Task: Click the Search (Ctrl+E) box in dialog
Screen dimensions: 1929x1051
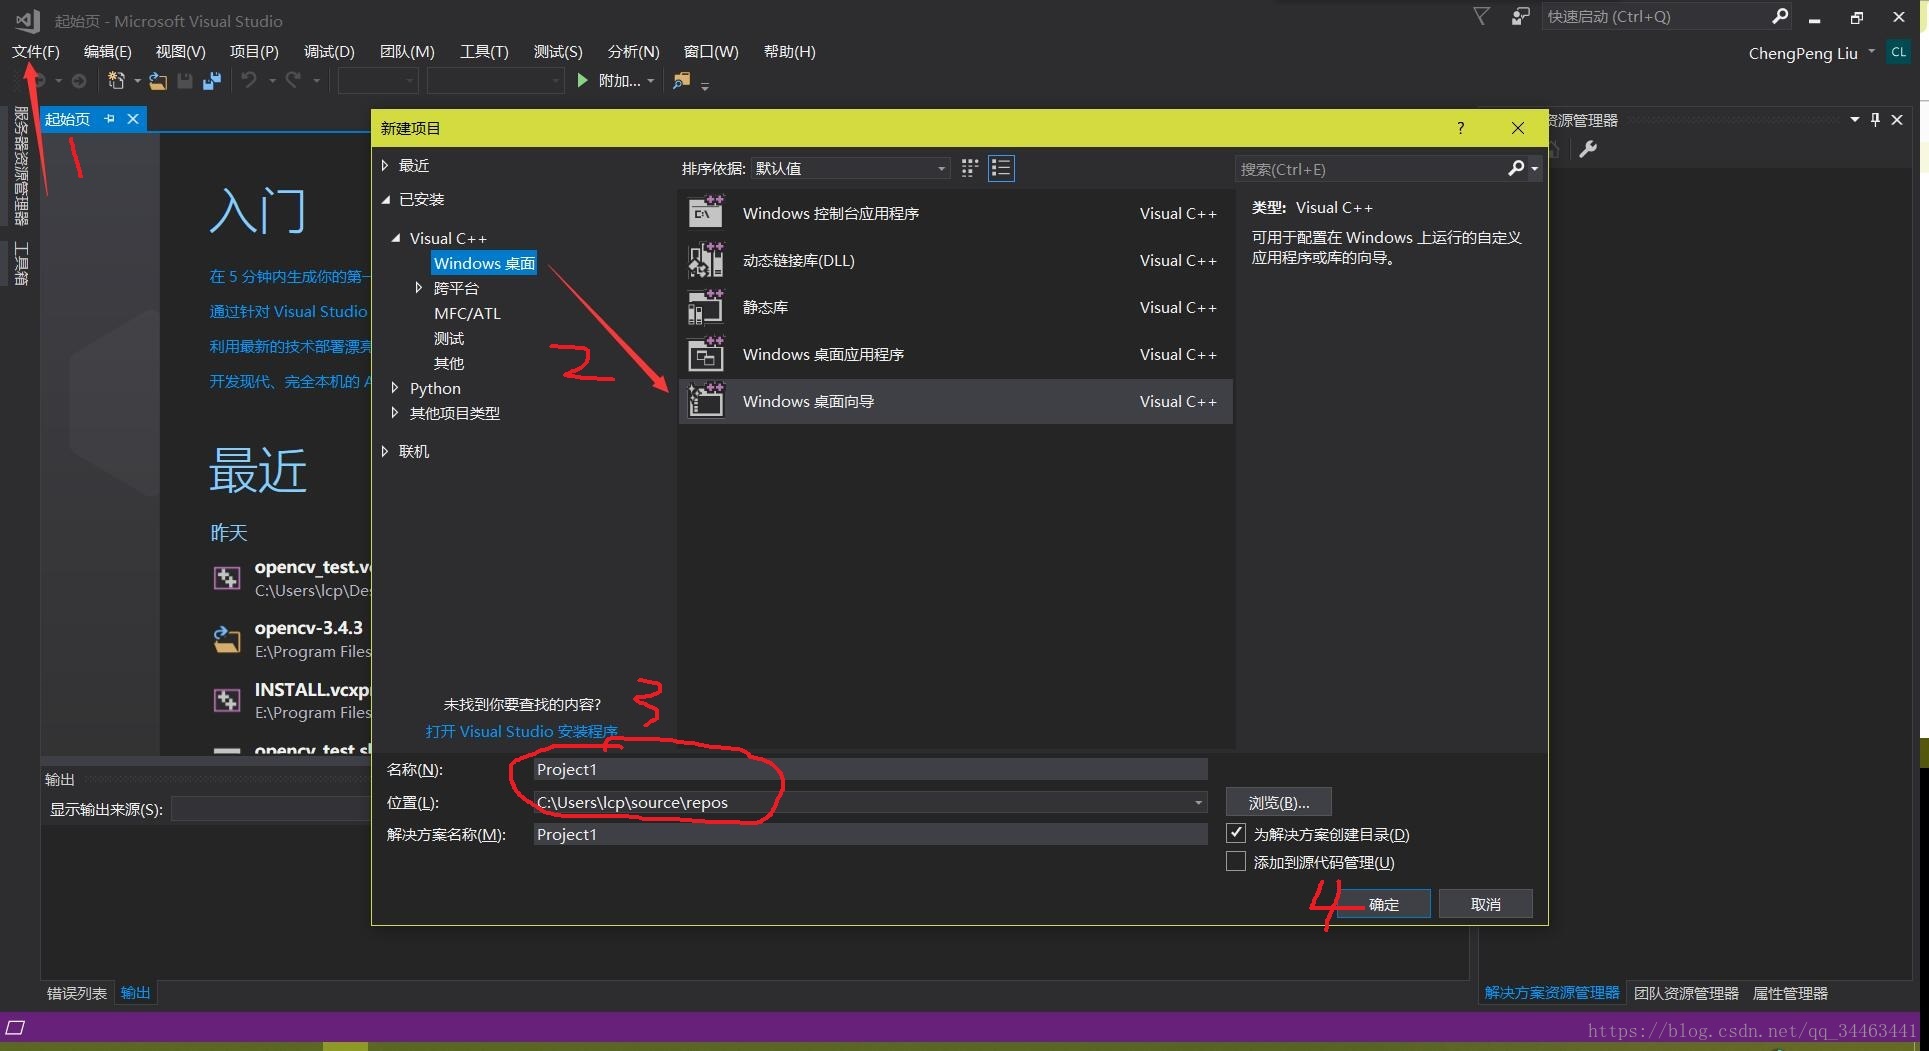Action: (x=1371, y=169)
